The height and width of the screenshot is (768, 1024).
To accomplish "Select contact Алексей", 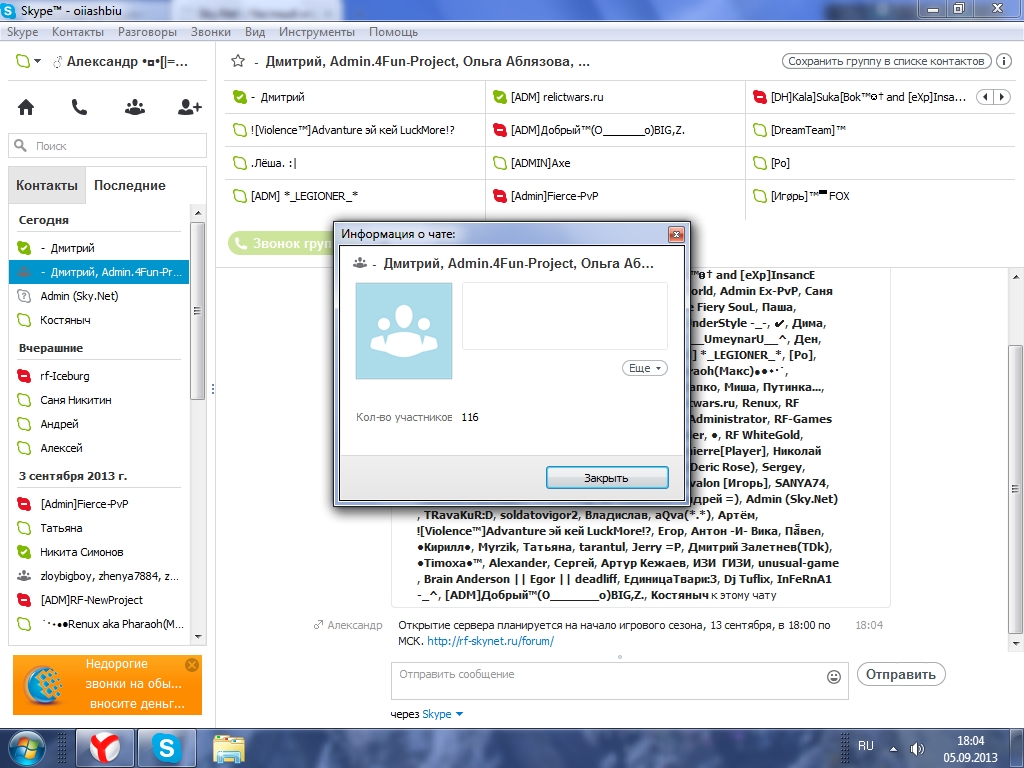I will pos(99,448).
